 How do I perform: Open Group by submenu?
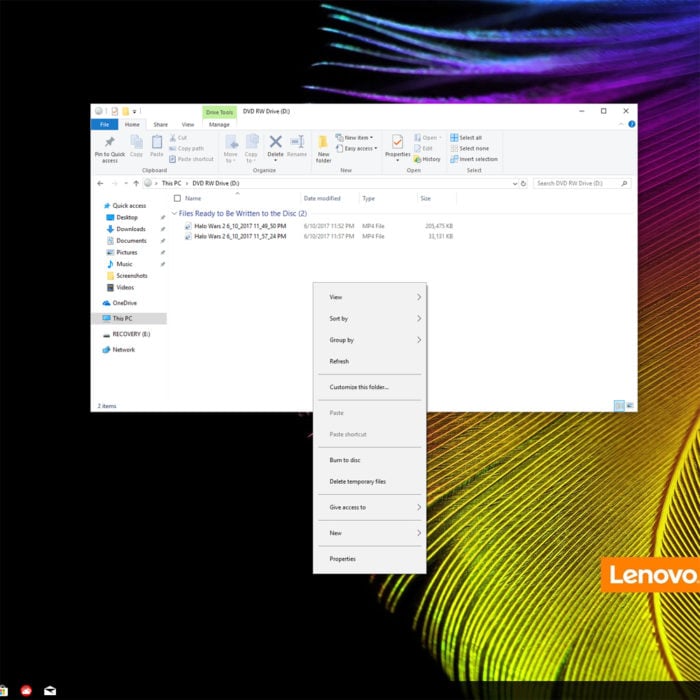[x=370, y=340]
